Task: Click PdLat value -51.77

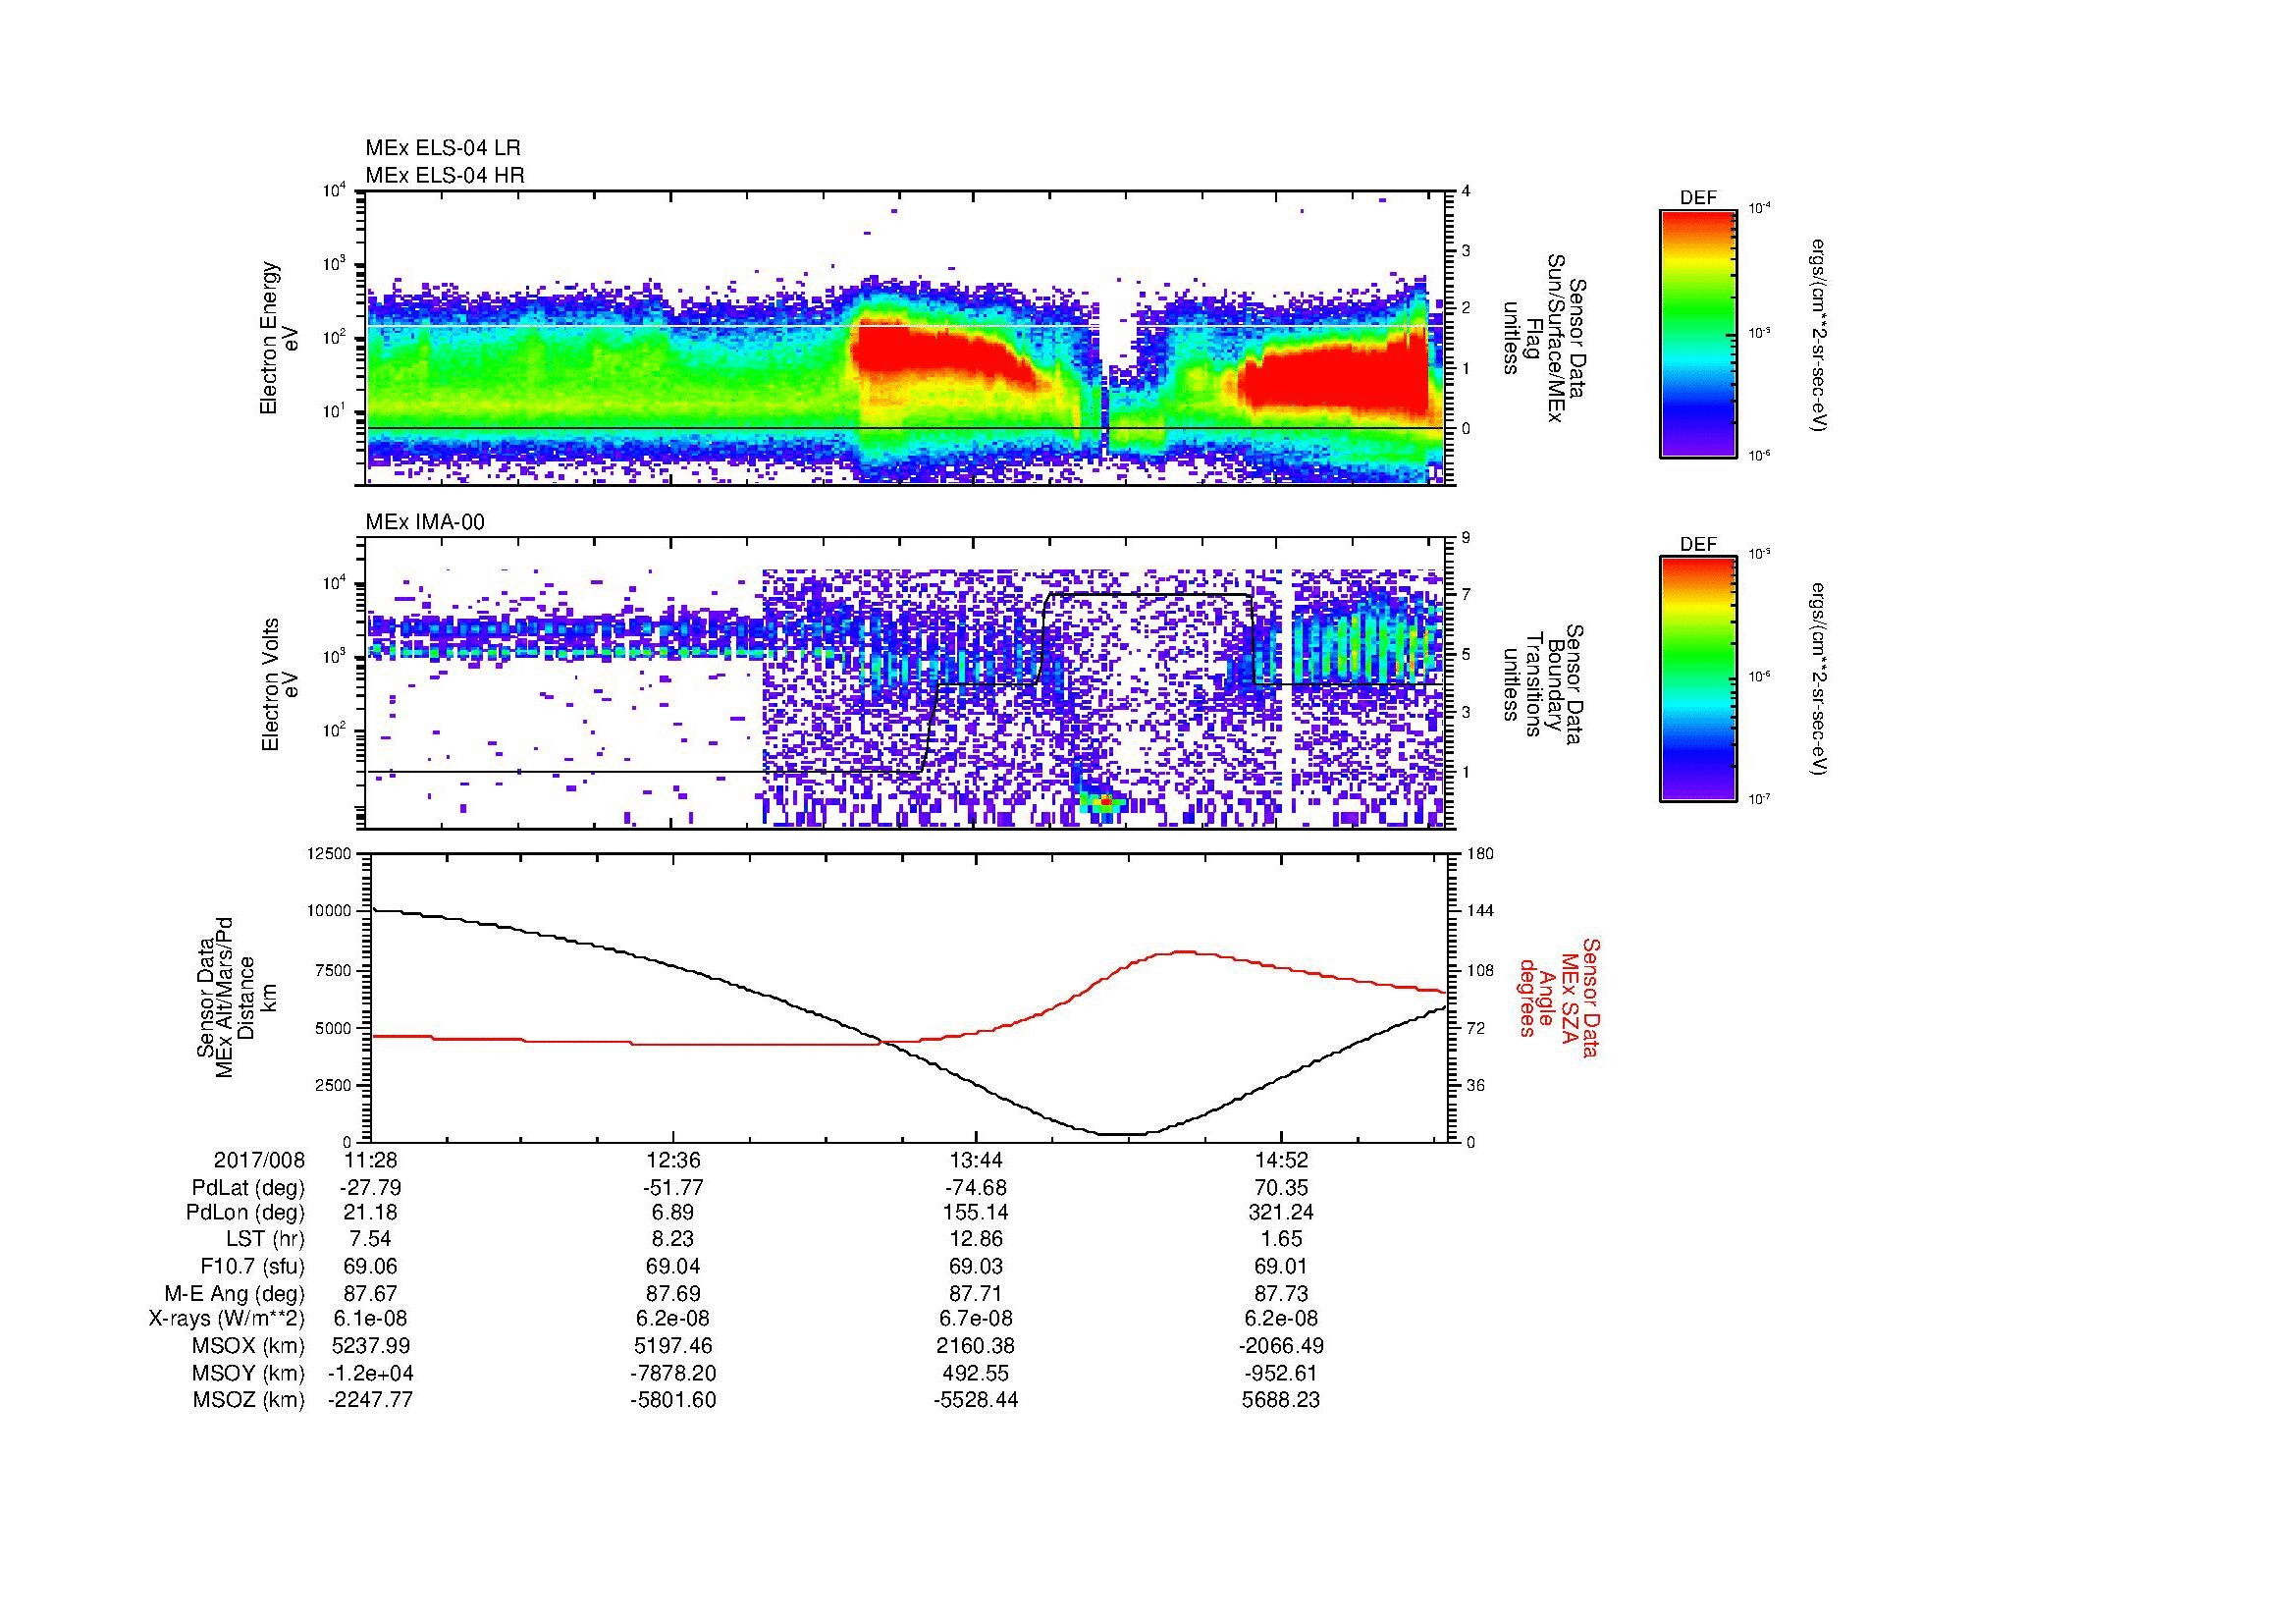Action: [x=673, y=1188]
